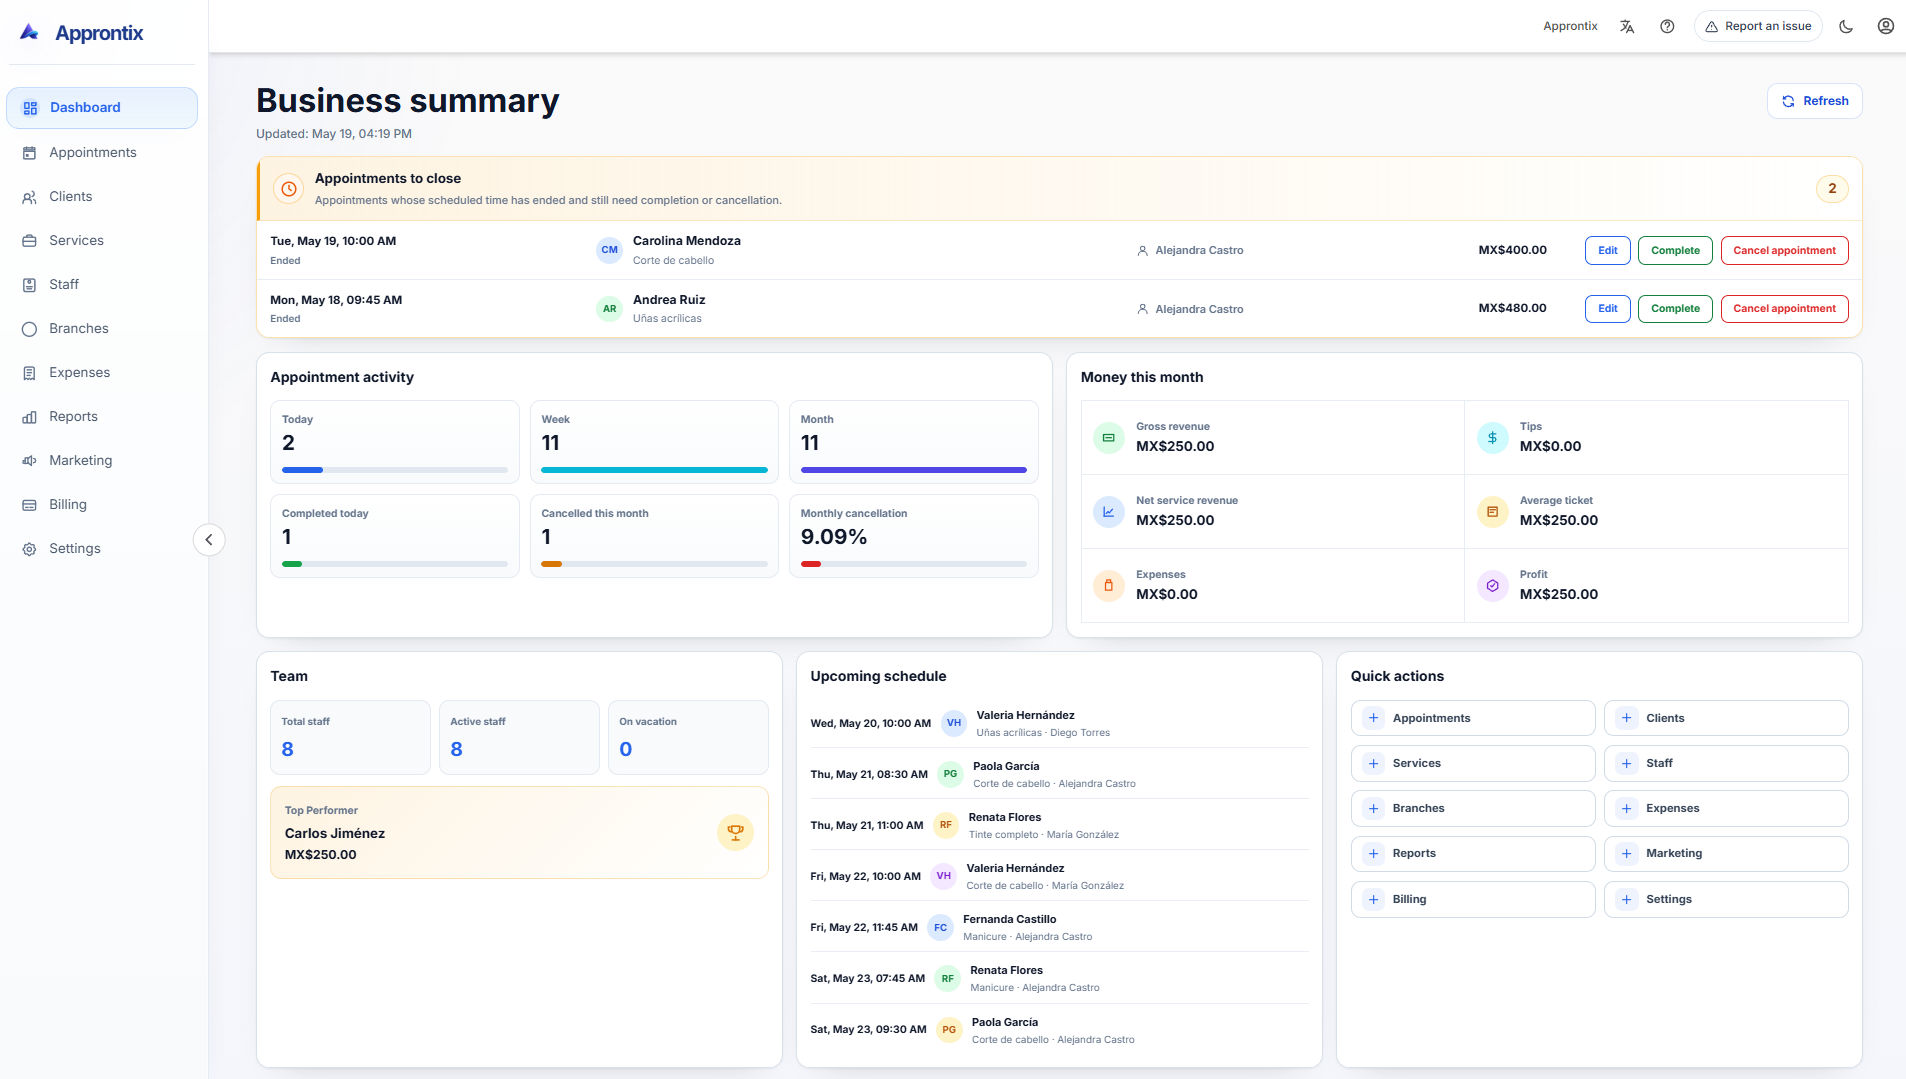Click the Billing quick action
Image resolution: width=1906 pixels, height=1079 pixels.
(x=1473, y=900)
